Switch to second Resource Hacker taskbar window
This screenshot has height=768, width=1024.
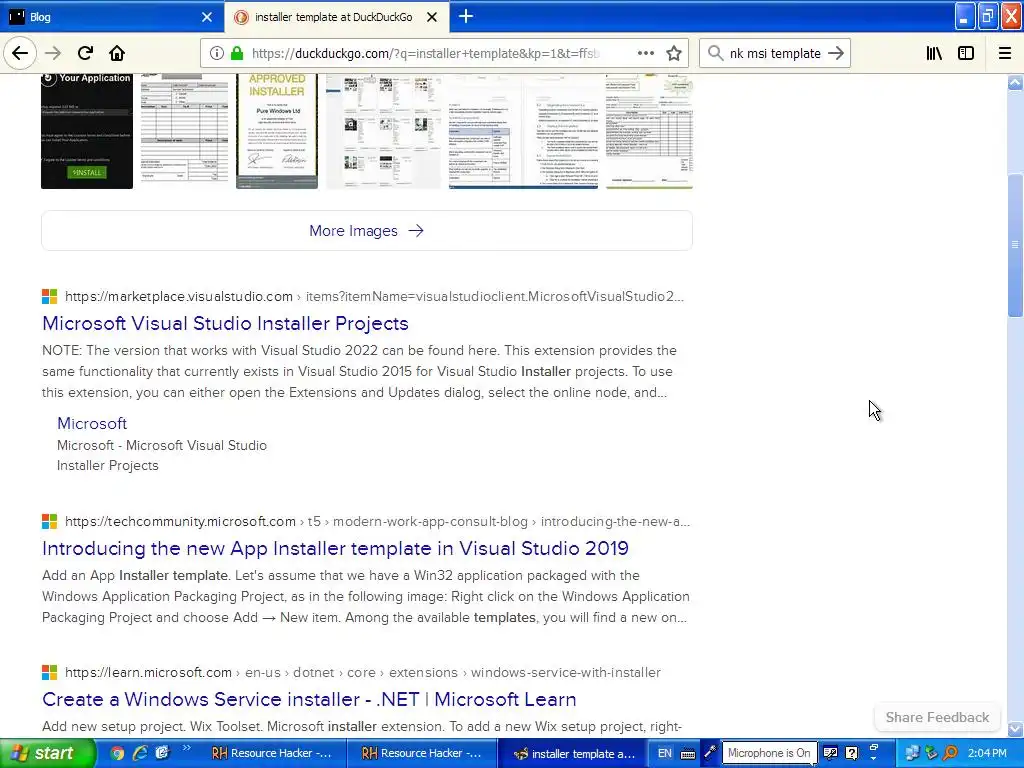421,753
